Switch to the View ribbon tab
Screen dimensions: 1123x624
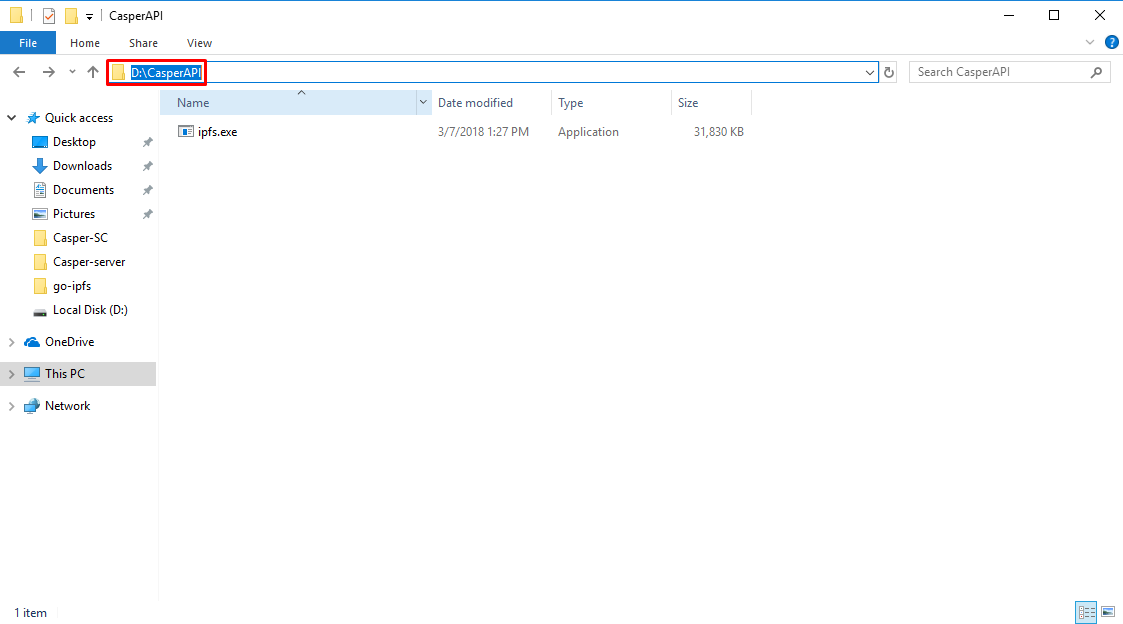click(x=199, y=43)
